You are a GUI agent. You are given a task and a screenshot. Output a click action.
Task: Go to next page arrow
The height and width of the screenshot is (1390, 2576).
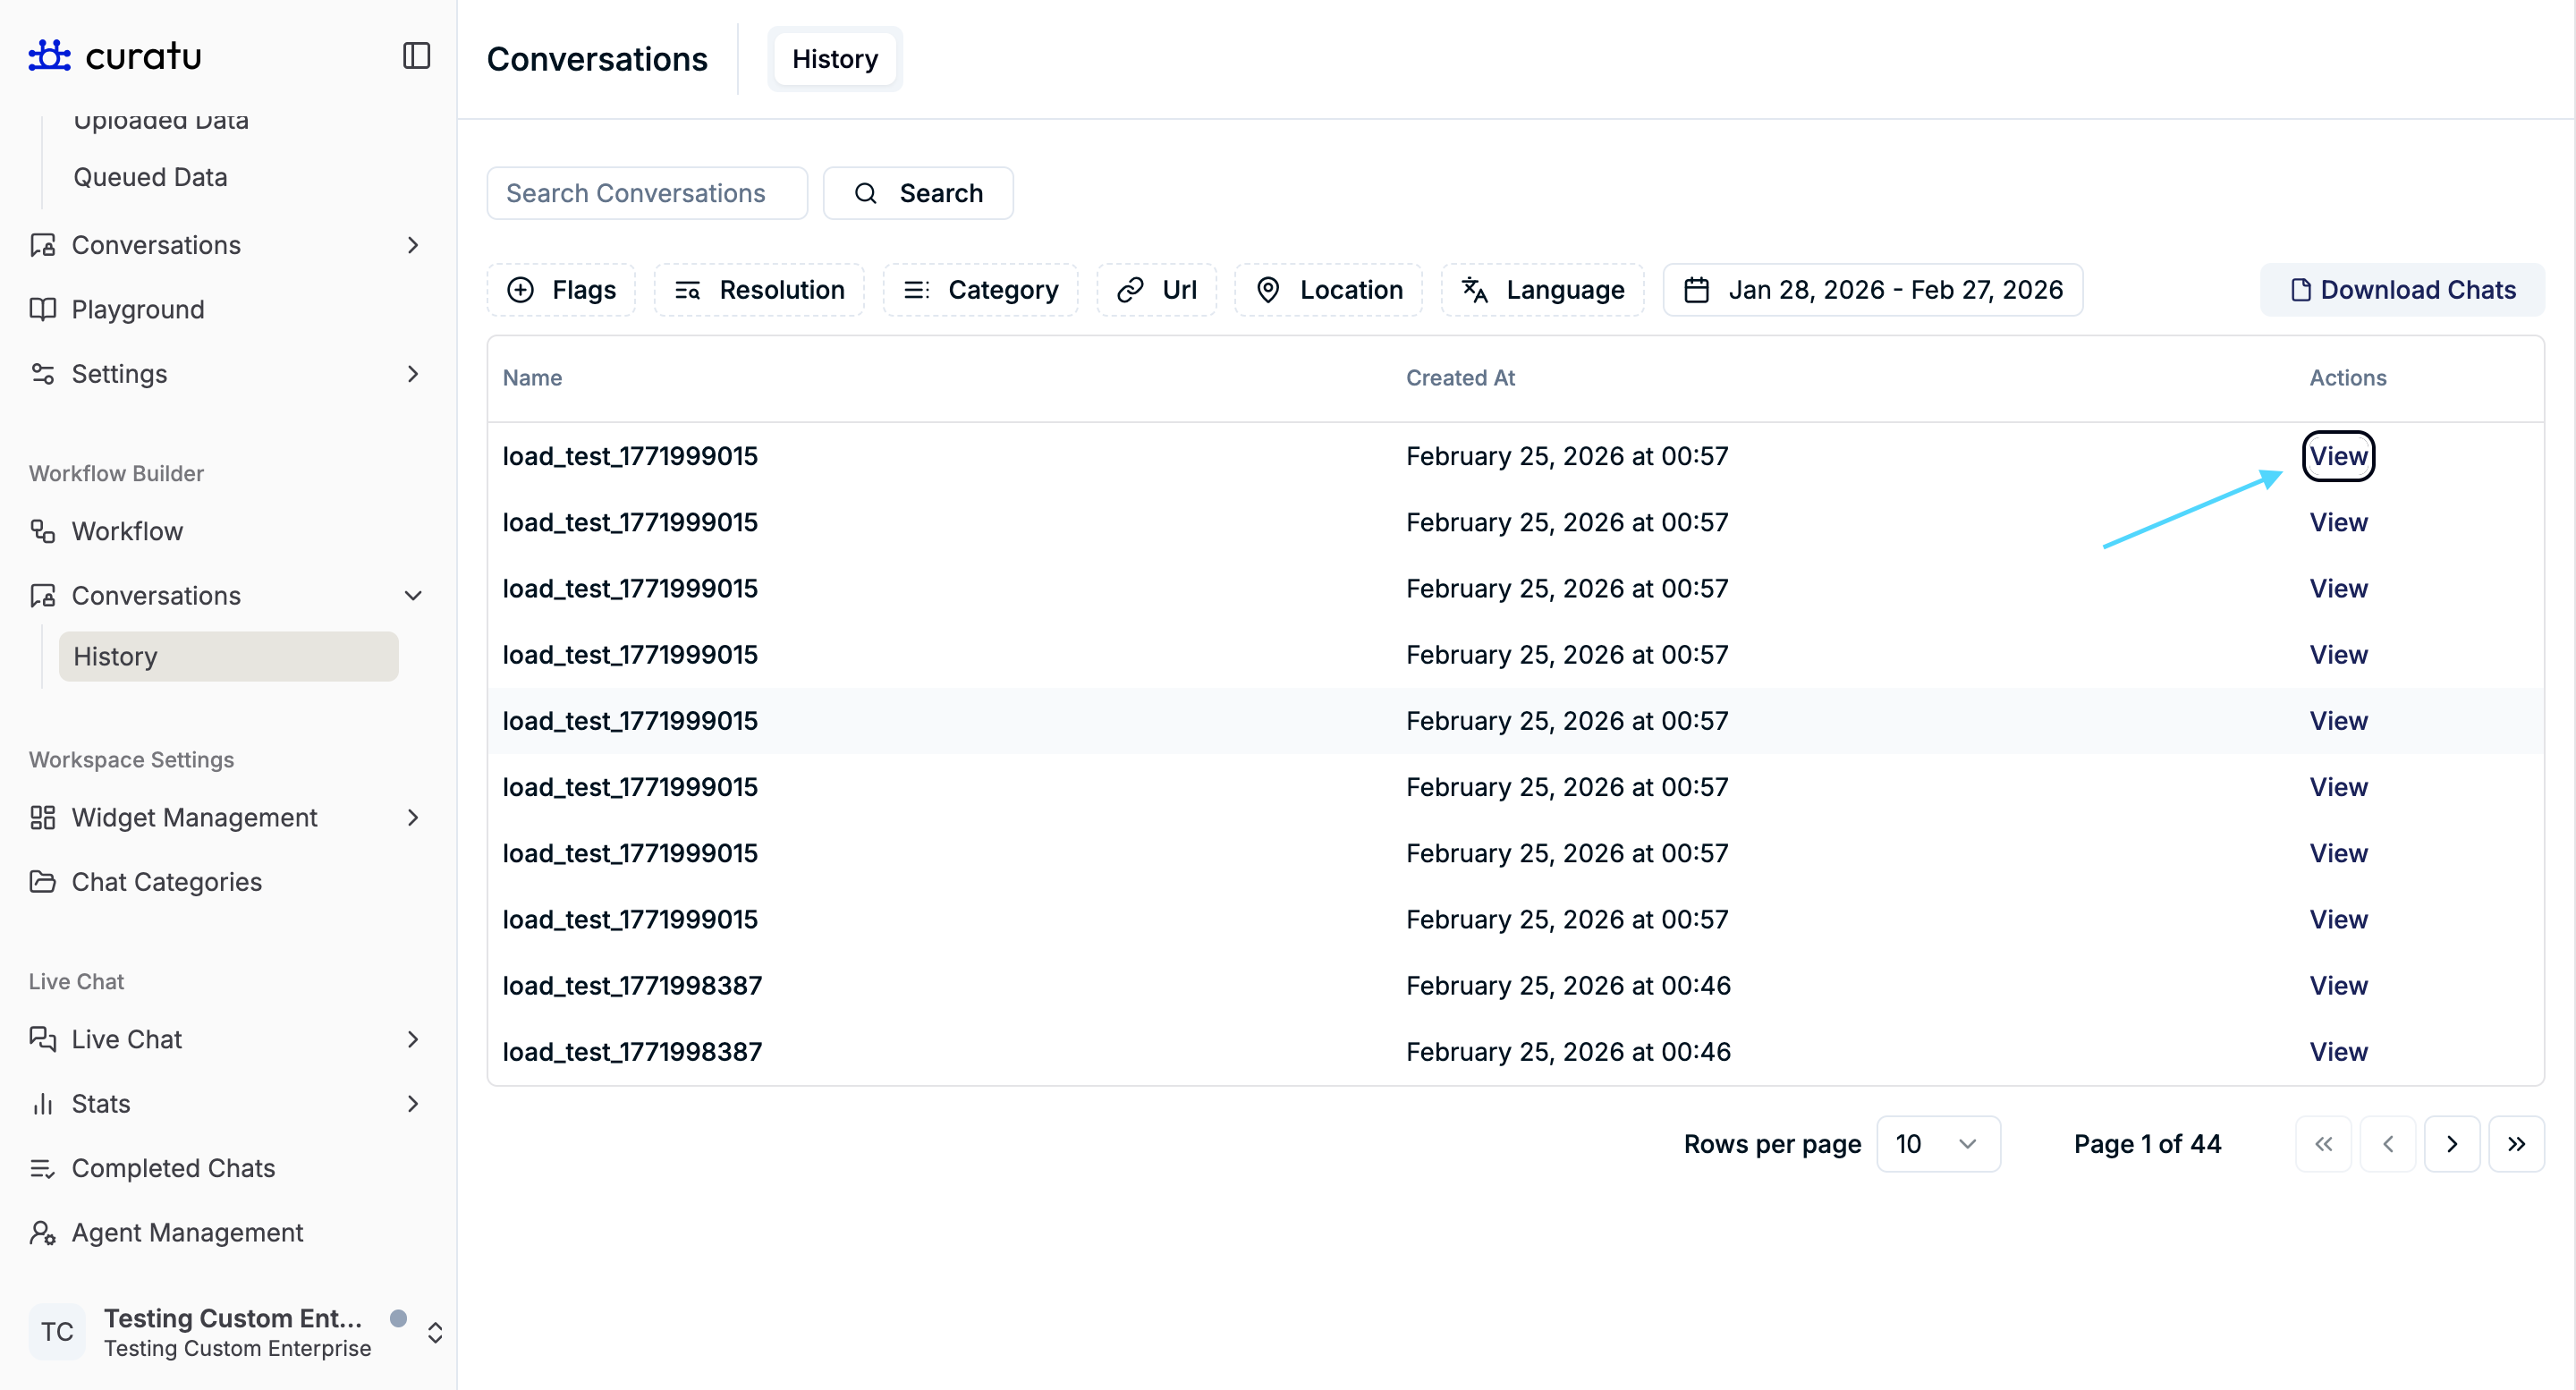click(x=2451, y=1144)
